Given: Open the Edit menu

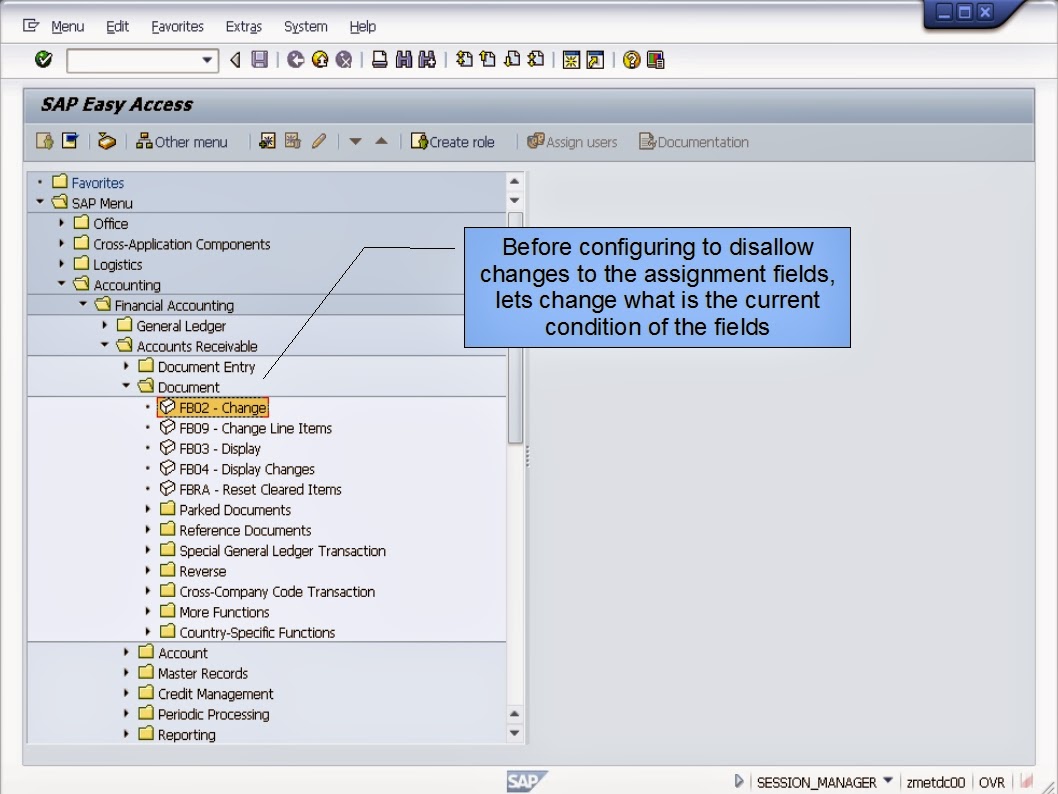Looking at the screenshot, I should [117, 27].
